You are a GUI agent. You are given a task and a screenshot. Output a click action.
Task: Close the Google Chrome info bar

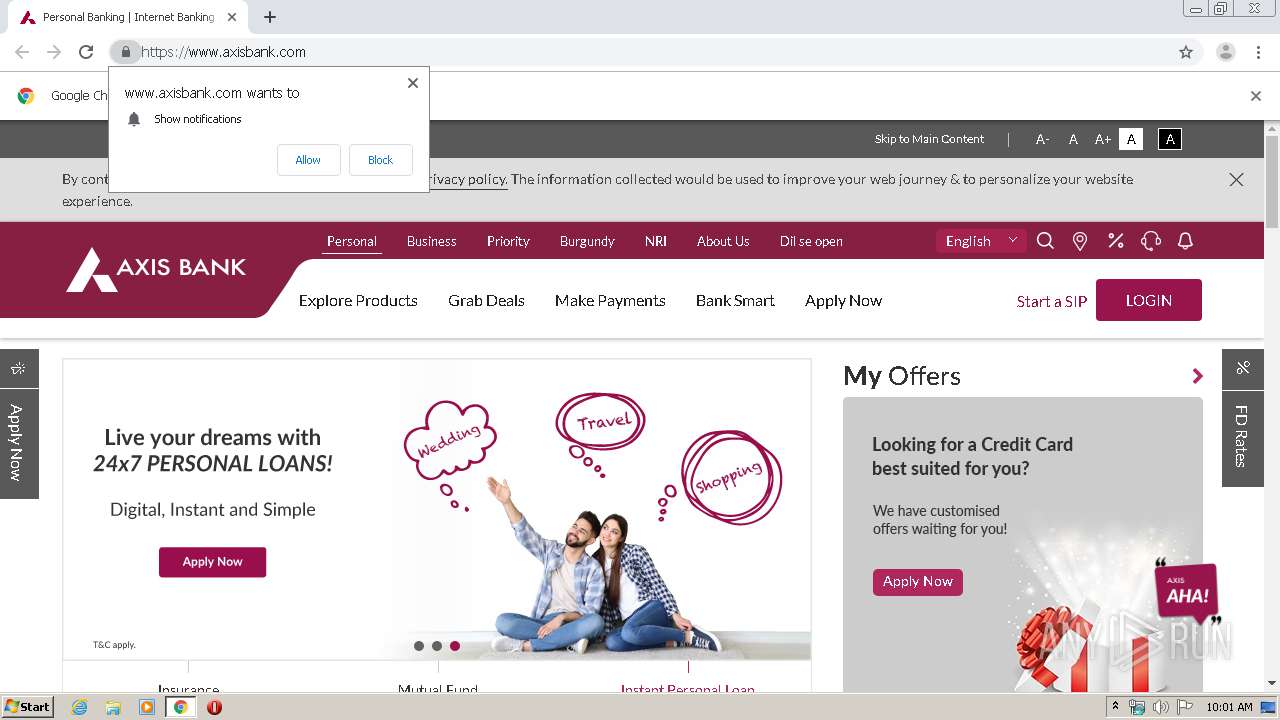point(1256,96)
